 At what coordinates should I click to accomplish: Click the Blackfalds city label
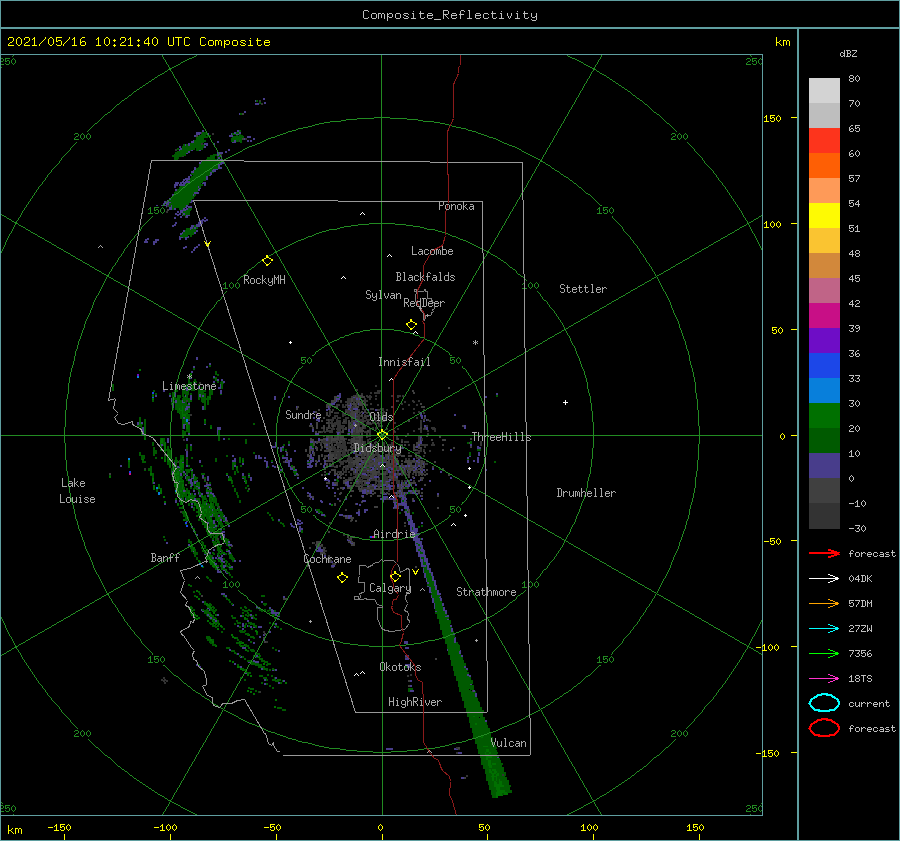click(425, 277)
